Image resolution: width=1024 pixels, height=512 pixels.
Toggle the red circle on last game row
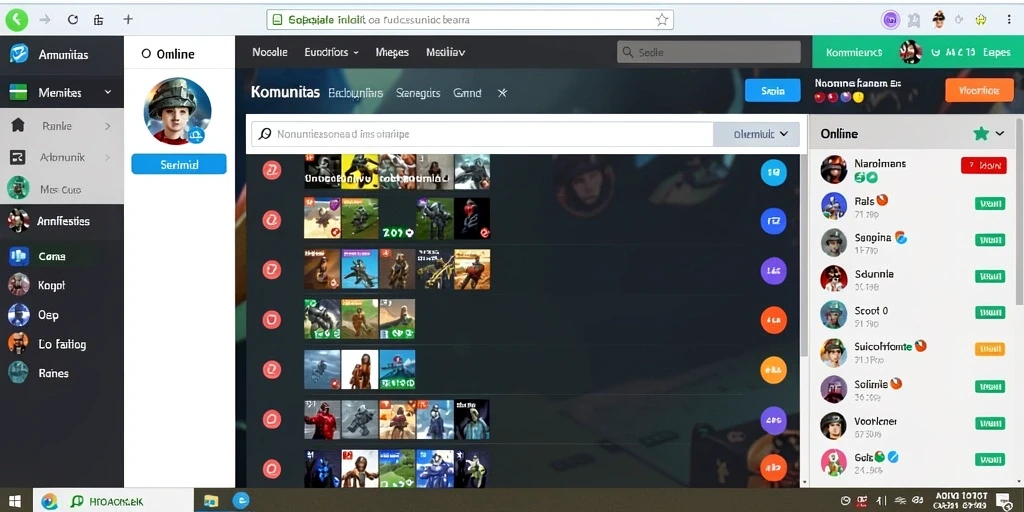[x=272, y=469]
